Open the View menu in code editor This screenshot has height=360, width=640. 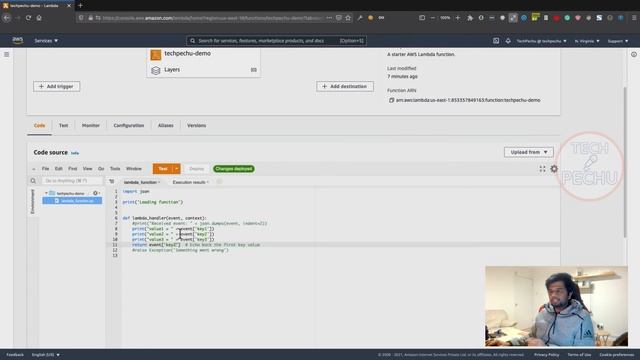(x=87, y=169)
